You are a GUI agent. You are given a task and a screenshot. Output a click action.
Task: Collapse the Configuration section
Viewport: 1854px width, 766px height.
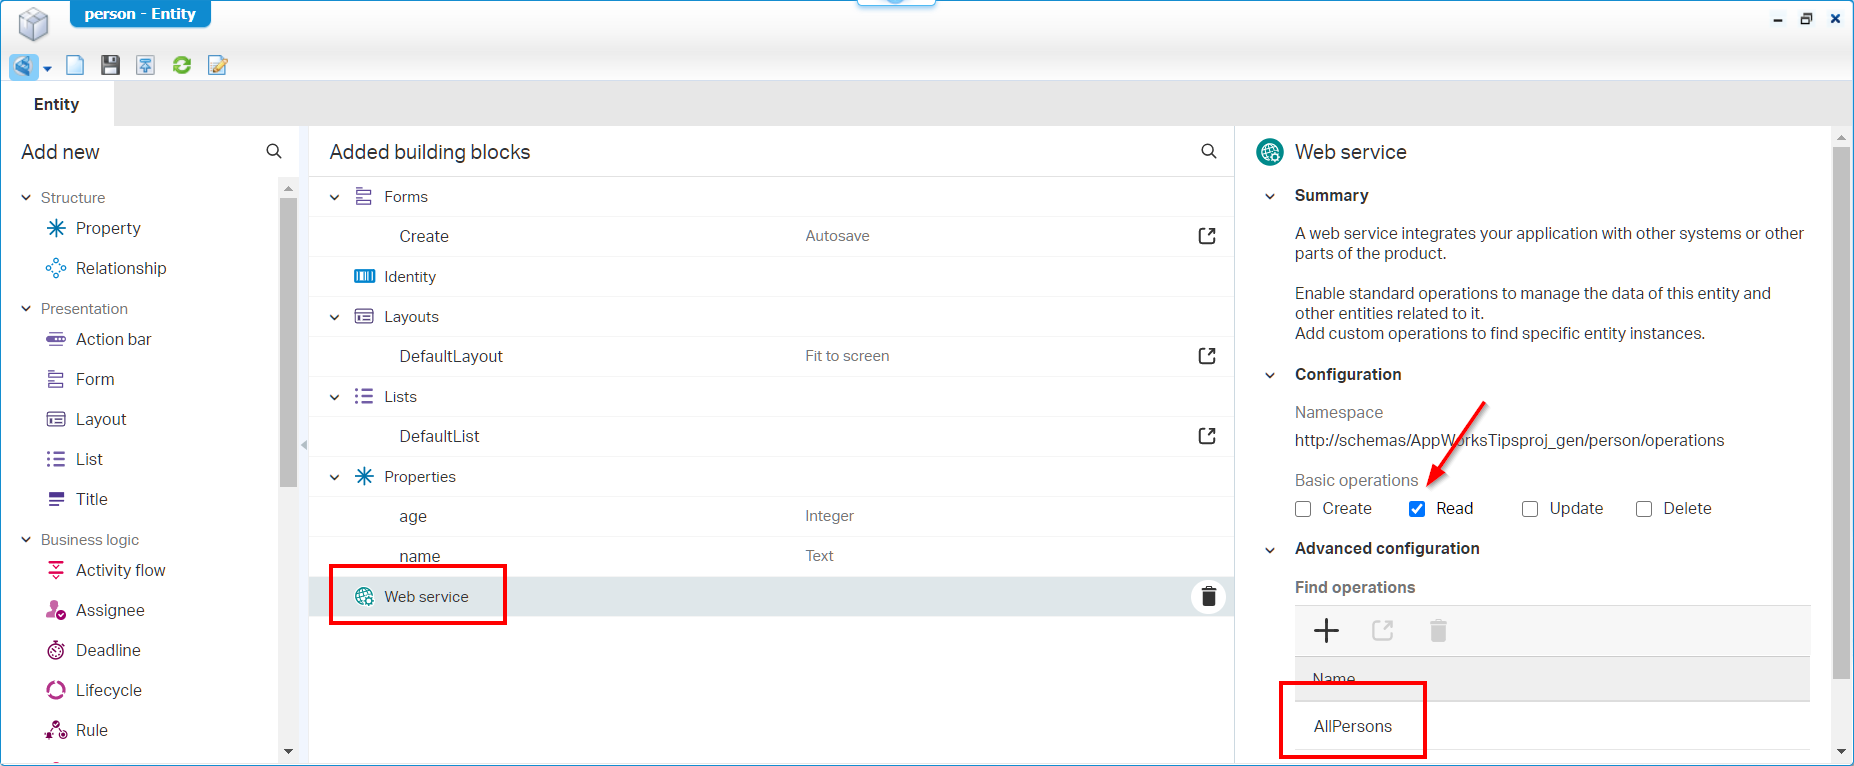pyautogui.click(x=1270, y=375)
